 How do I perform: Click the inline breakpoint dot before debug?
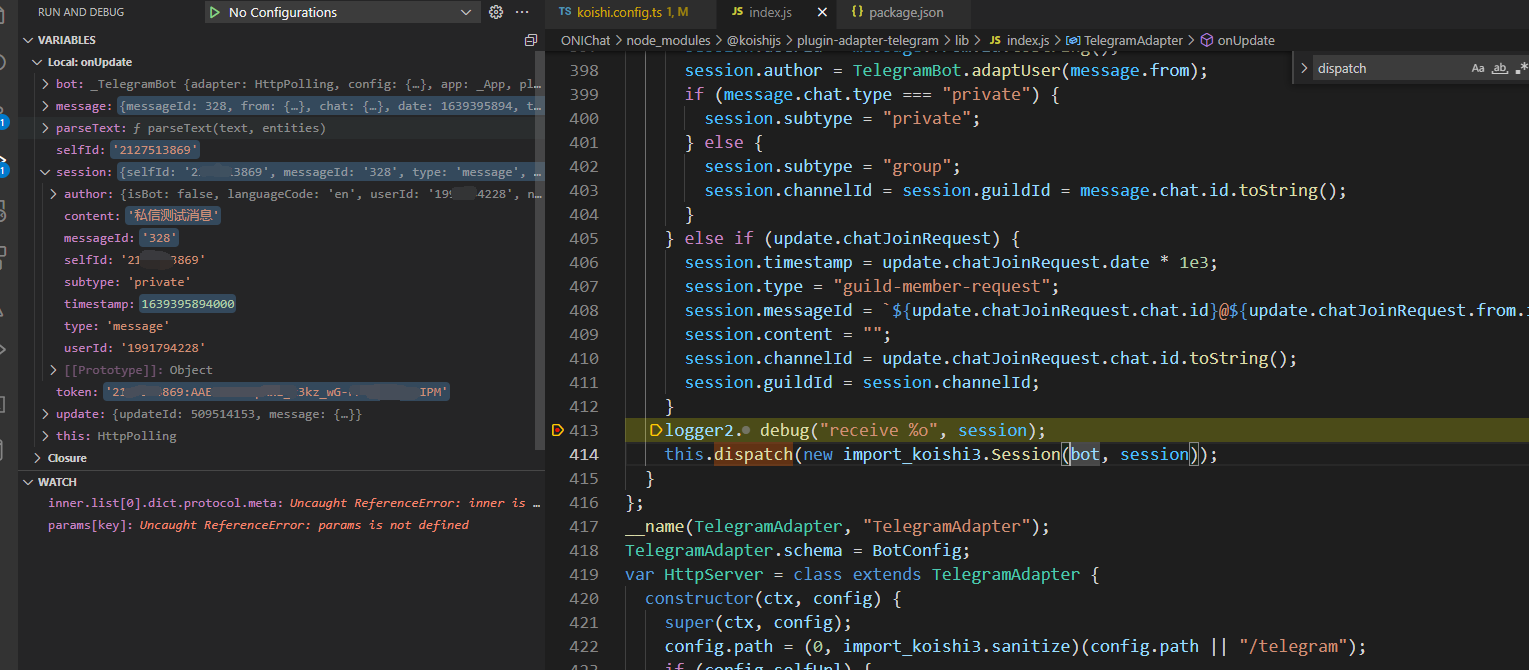(746, 430)
